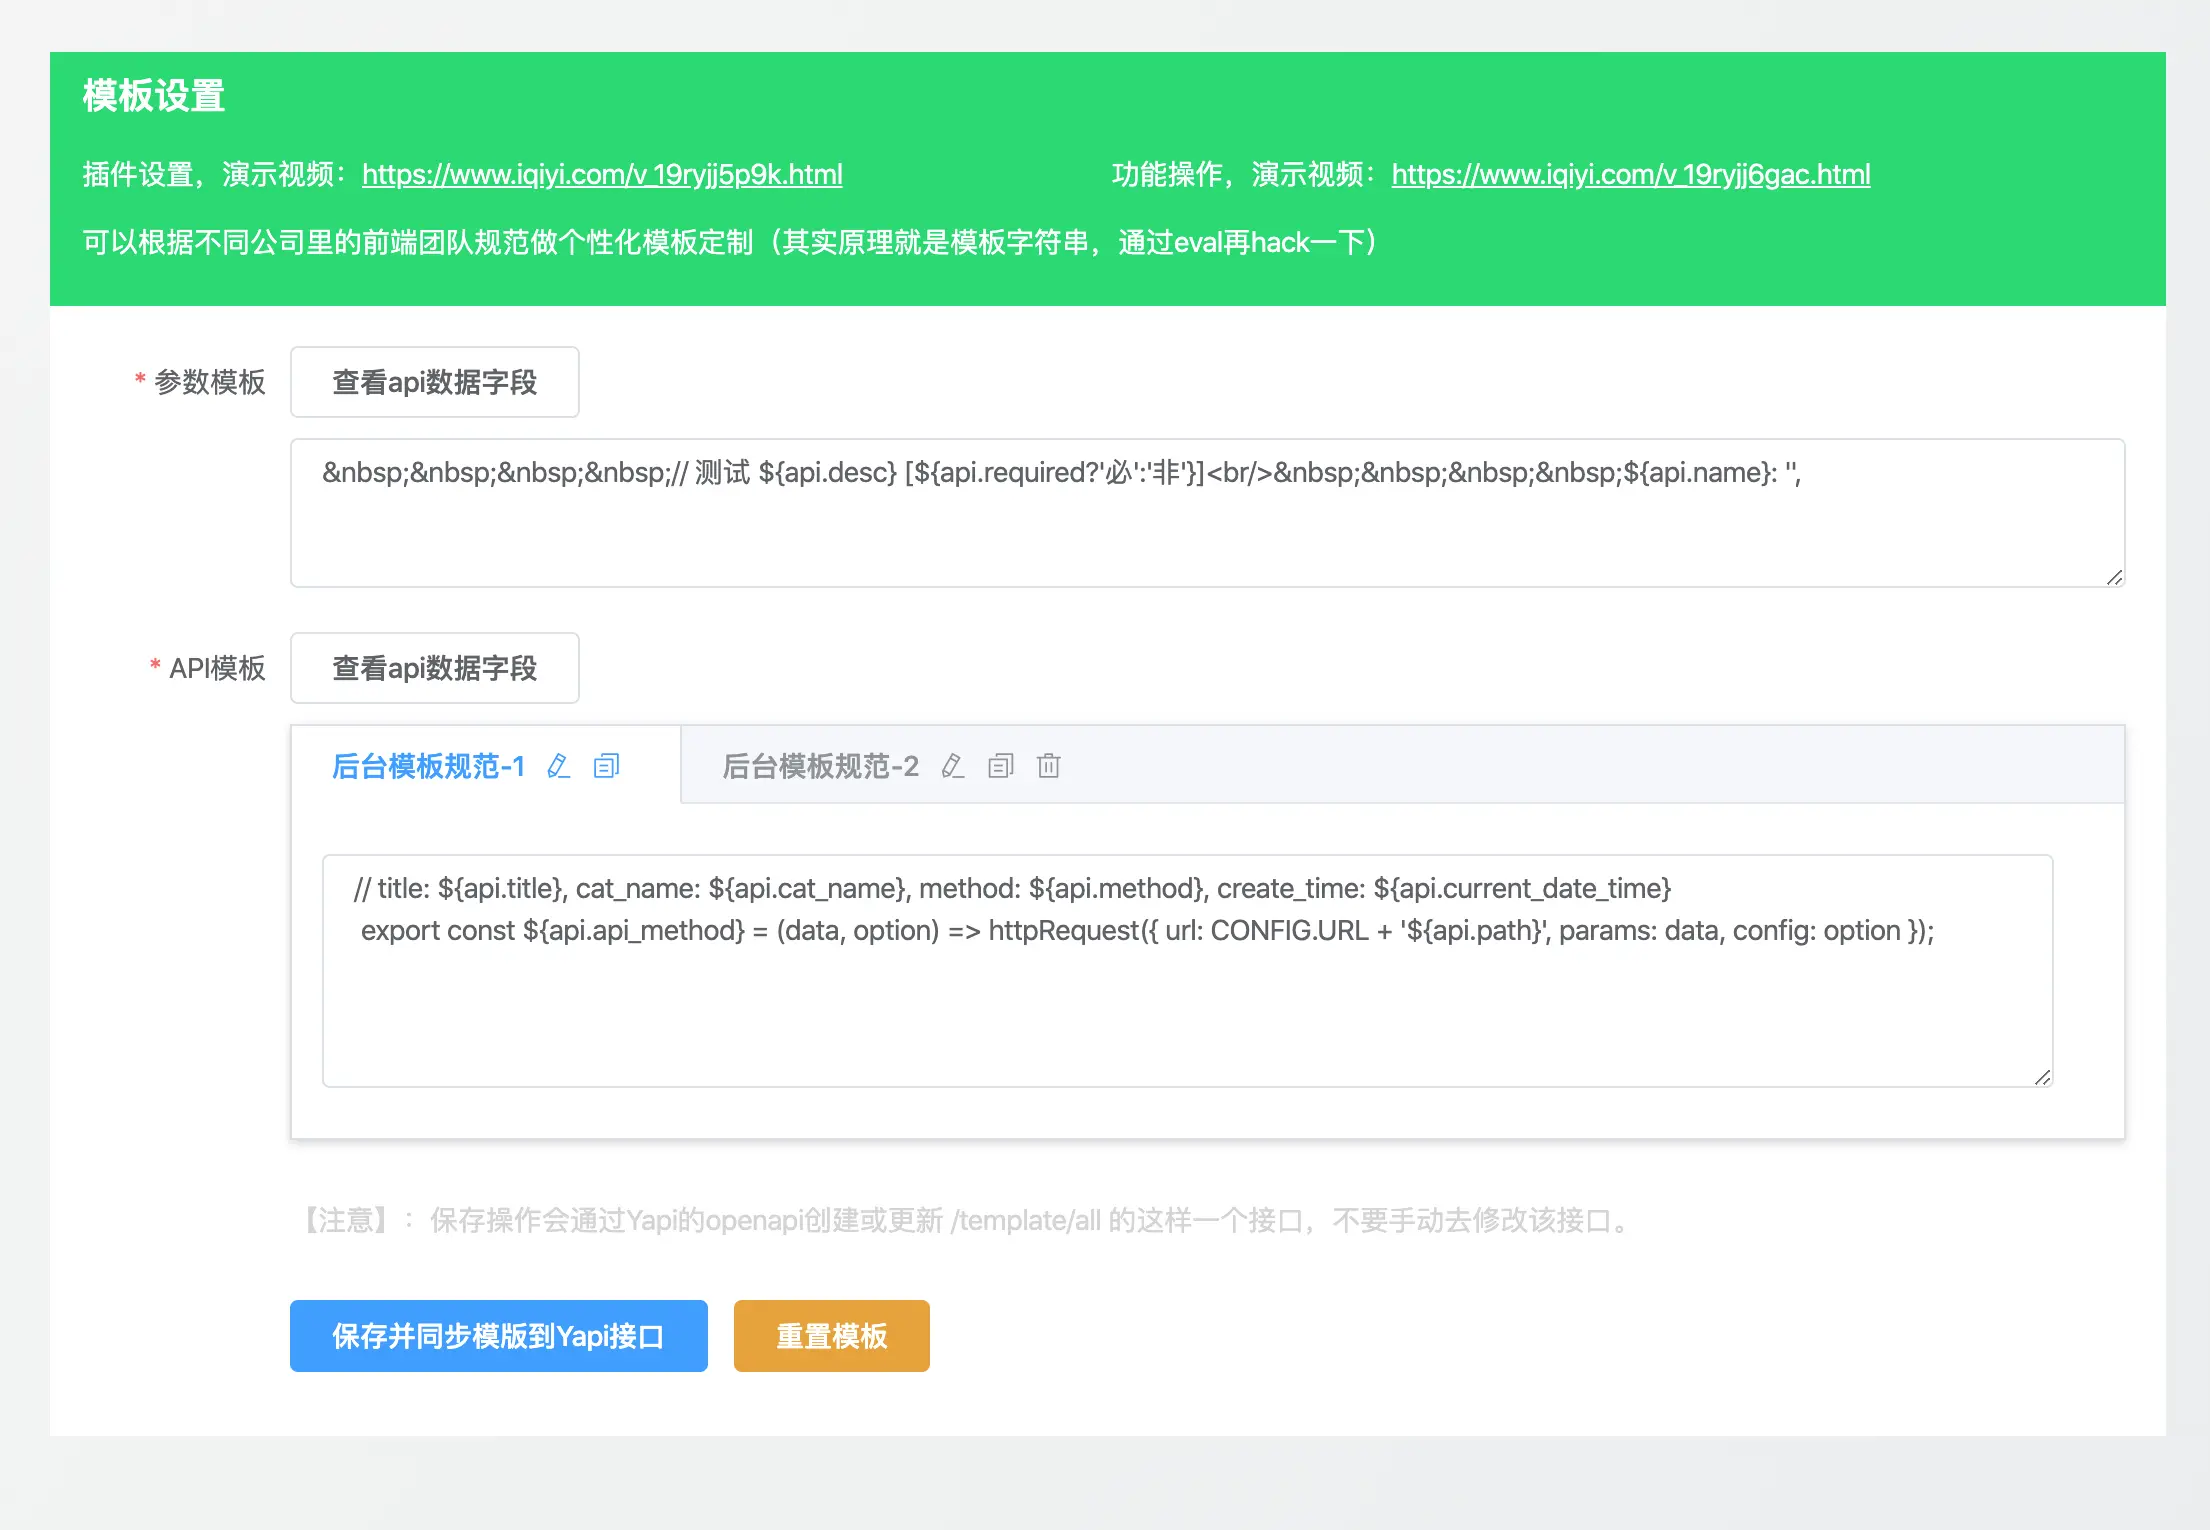Click edit pencil icon on 后台模板规范-1 tab

pyautogui.click(x=558, y=767)
